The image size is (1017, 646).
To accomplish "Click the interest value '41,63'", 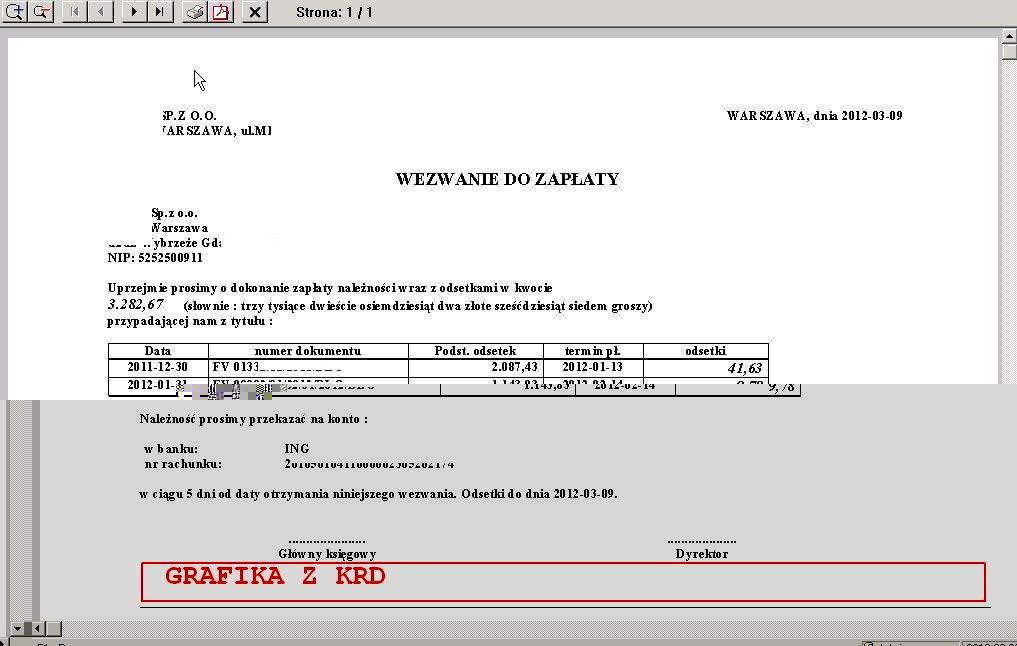I will point(745,368).
